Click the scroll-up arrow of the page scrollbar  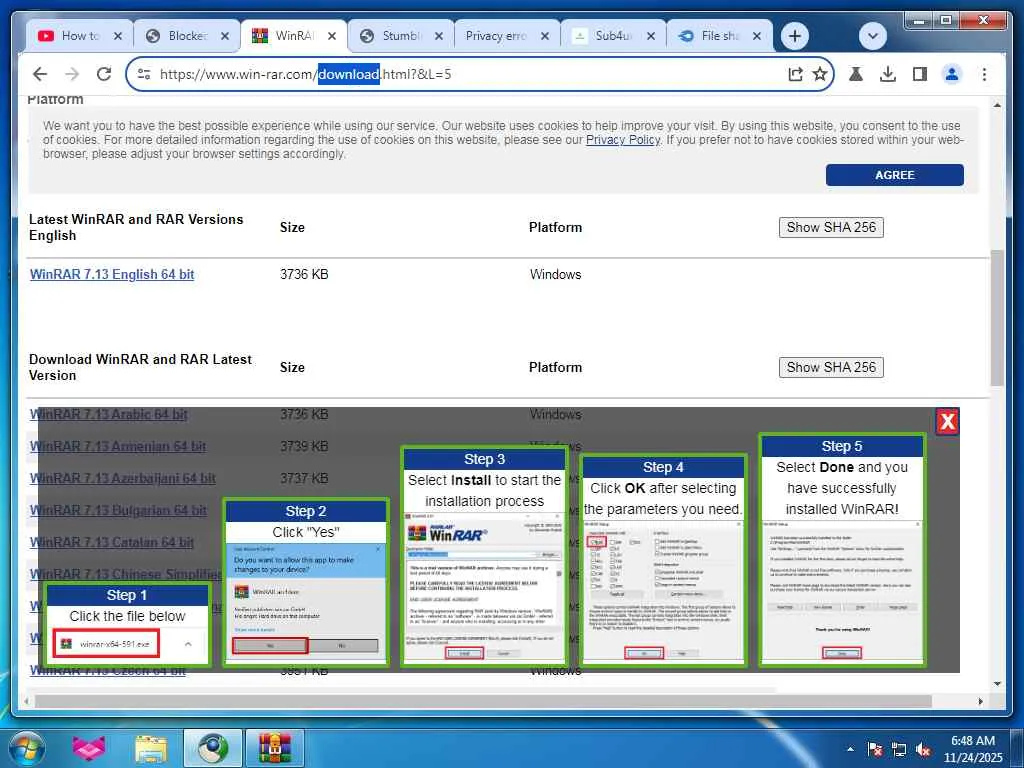(x=997, y=105)
